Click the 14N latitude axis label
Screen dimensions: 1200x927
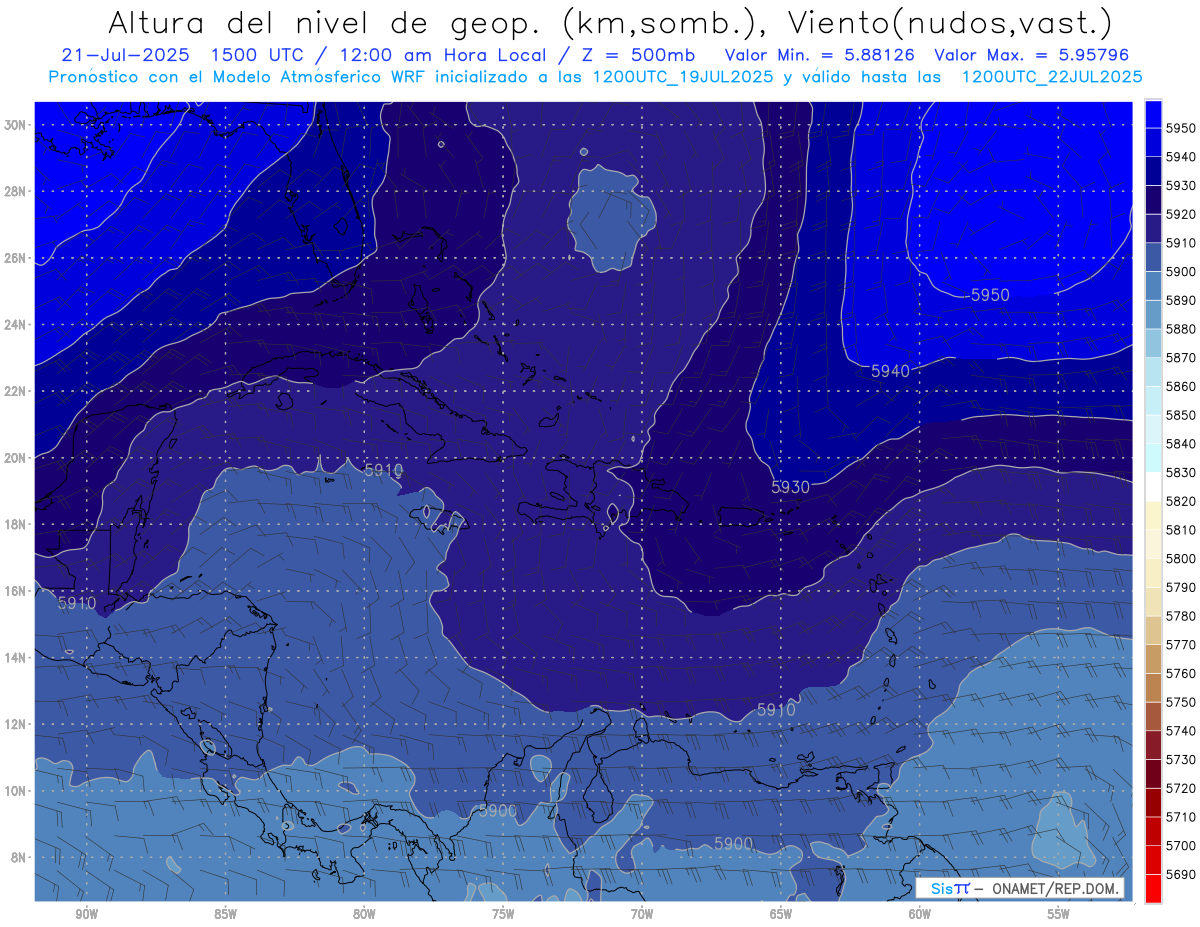coord(15,658)
